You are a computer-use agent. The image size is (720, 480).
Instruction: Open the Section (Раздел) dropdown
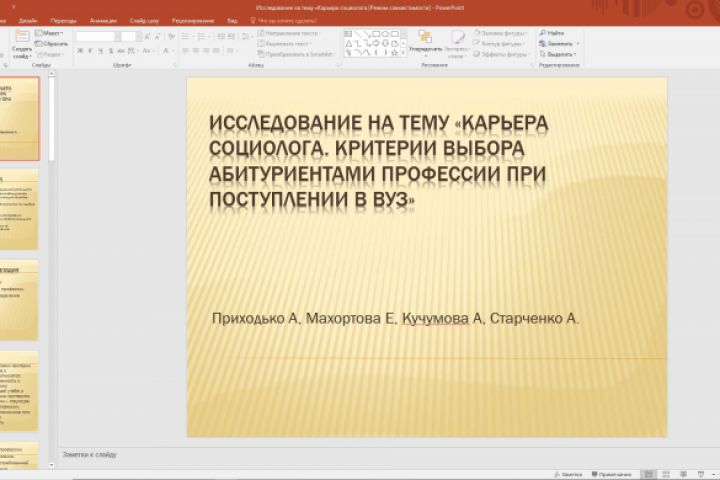pyautogui.click(x=50, y=54)
